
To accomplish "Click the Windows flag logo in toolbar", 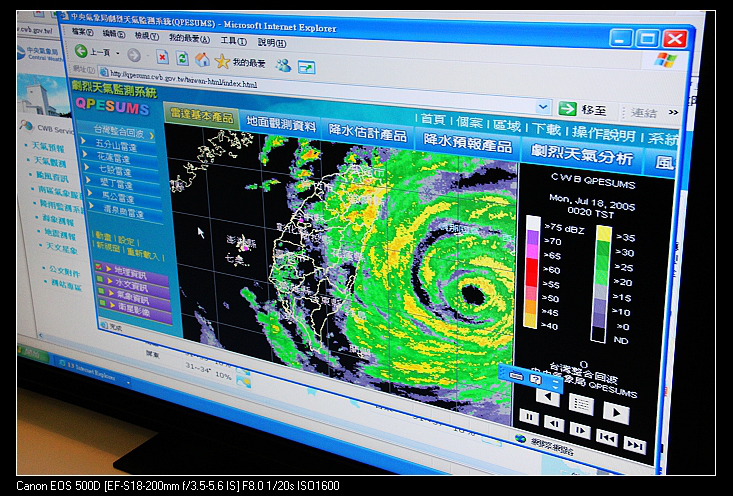I will pos(665,60).
